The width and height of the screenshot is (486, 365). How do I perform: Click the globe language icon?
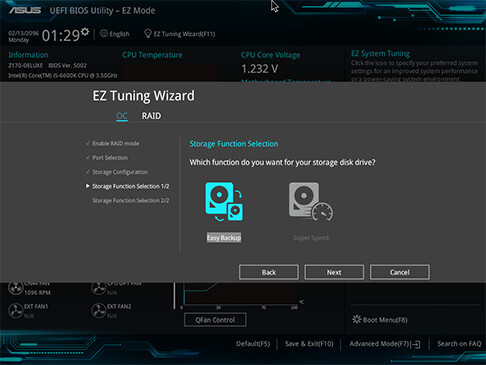coord(104,33)
